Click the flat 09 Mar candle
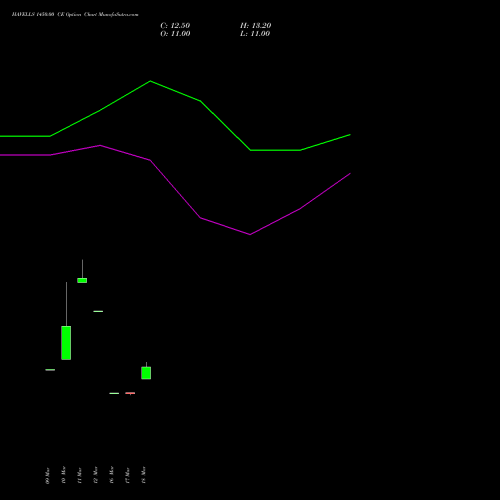The width and height of the screenshot is (500, 500). [50, 370]
